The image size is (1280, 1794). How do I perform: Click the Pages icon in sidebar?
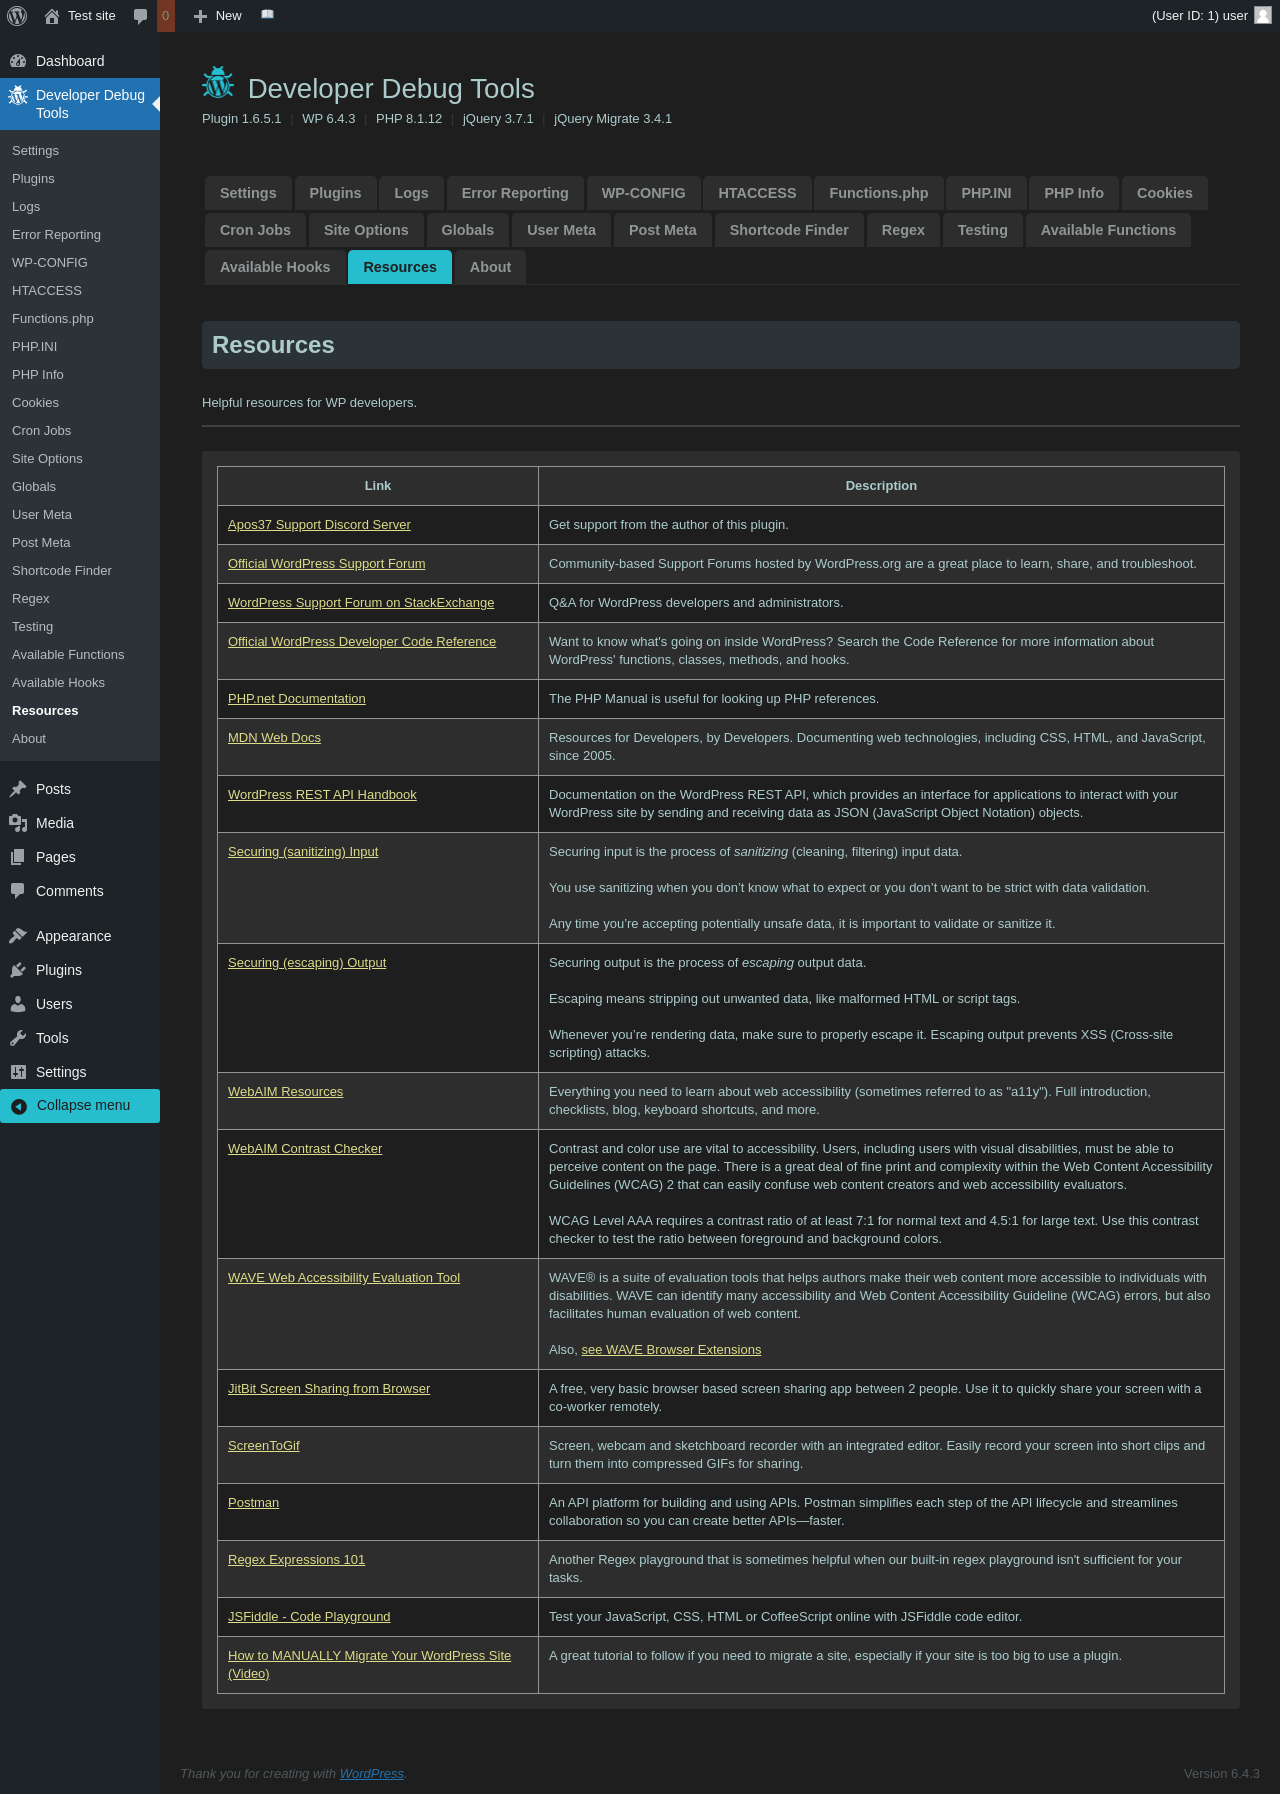point(18,857)
